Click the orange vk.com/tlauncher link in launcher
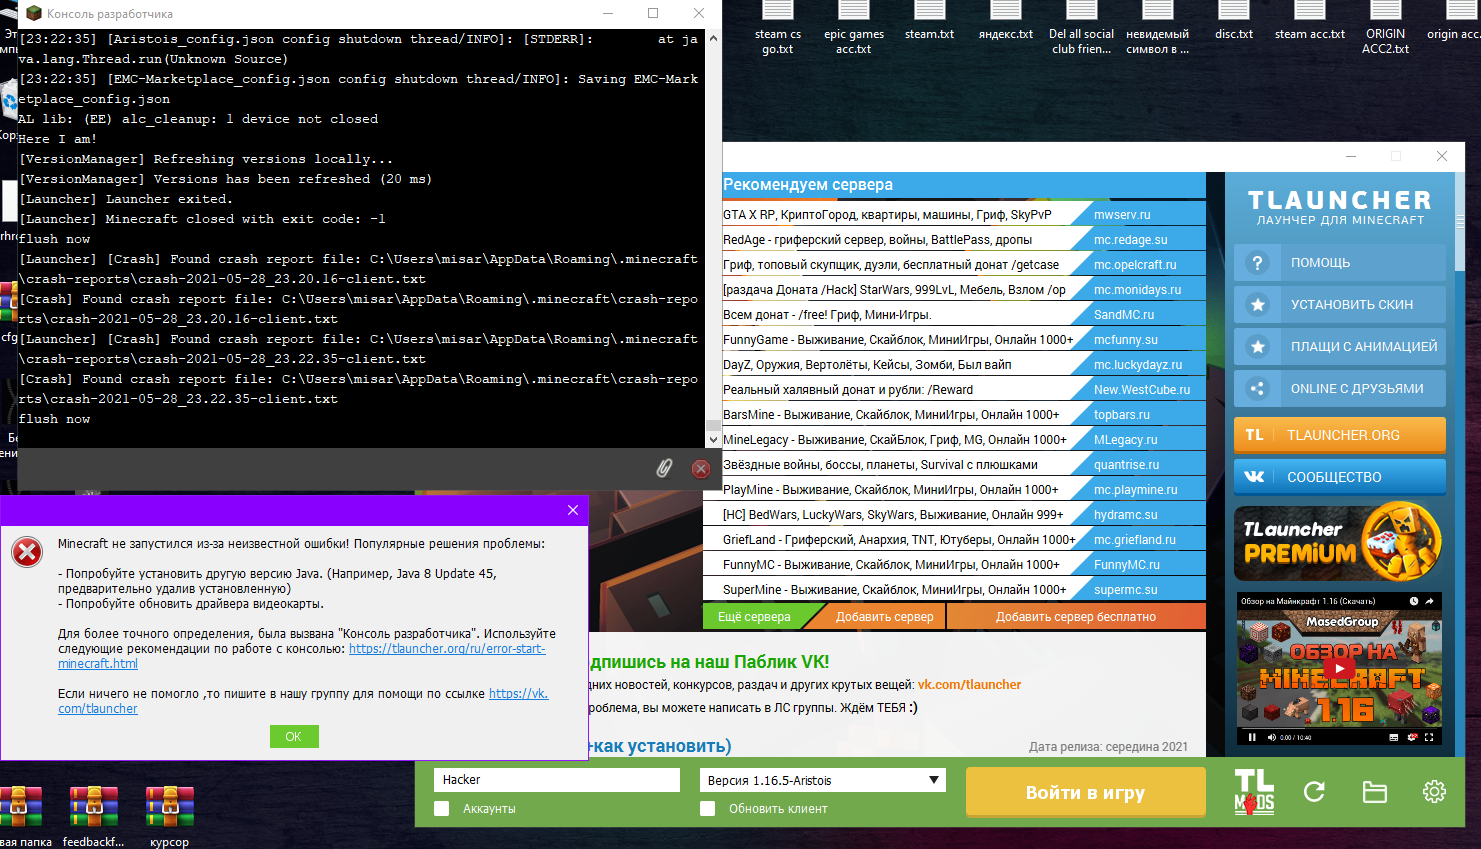The height and width of the screenshot is (849, 1481). 969,685
